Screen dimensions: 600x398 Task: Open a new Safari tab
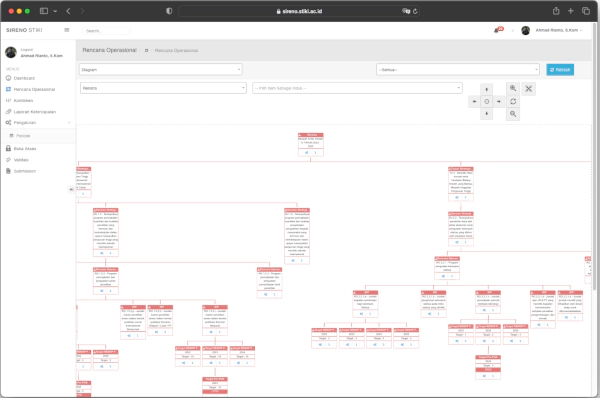(571, 11)
